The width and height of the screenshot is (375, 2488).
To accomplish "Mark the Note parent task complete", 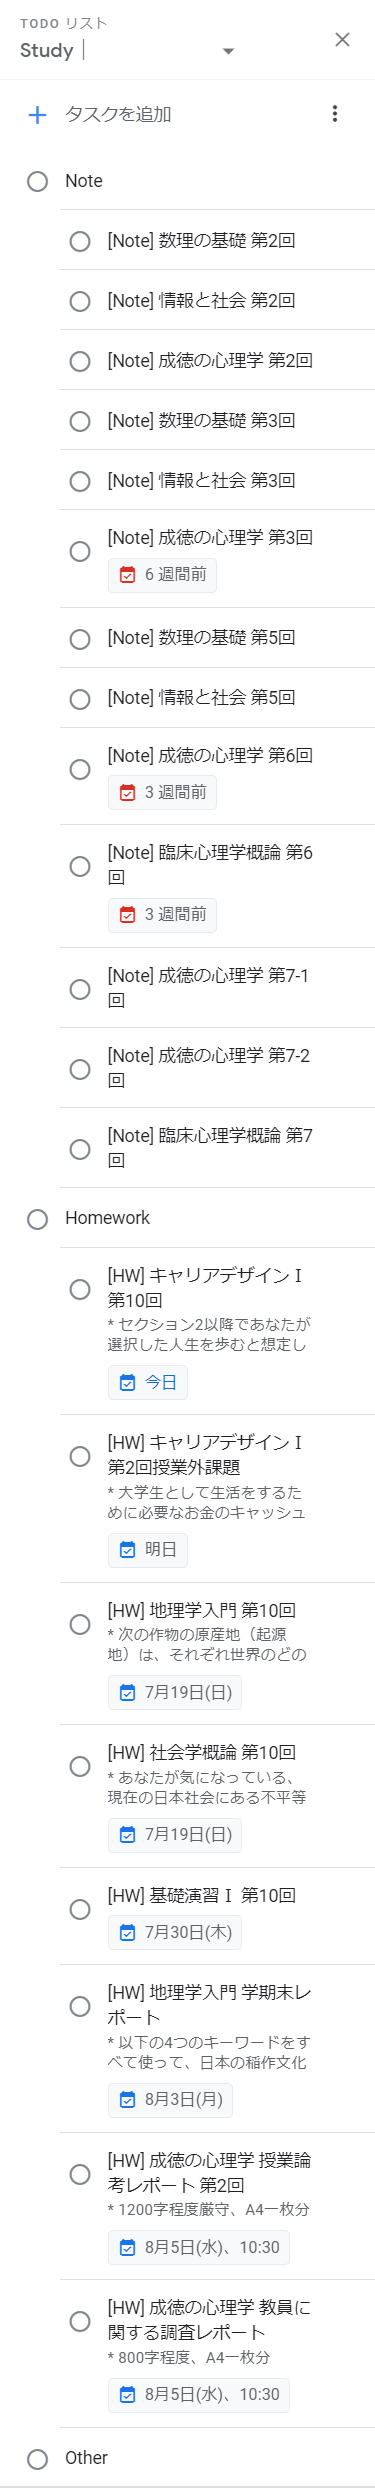I will (x=38, y=181).
